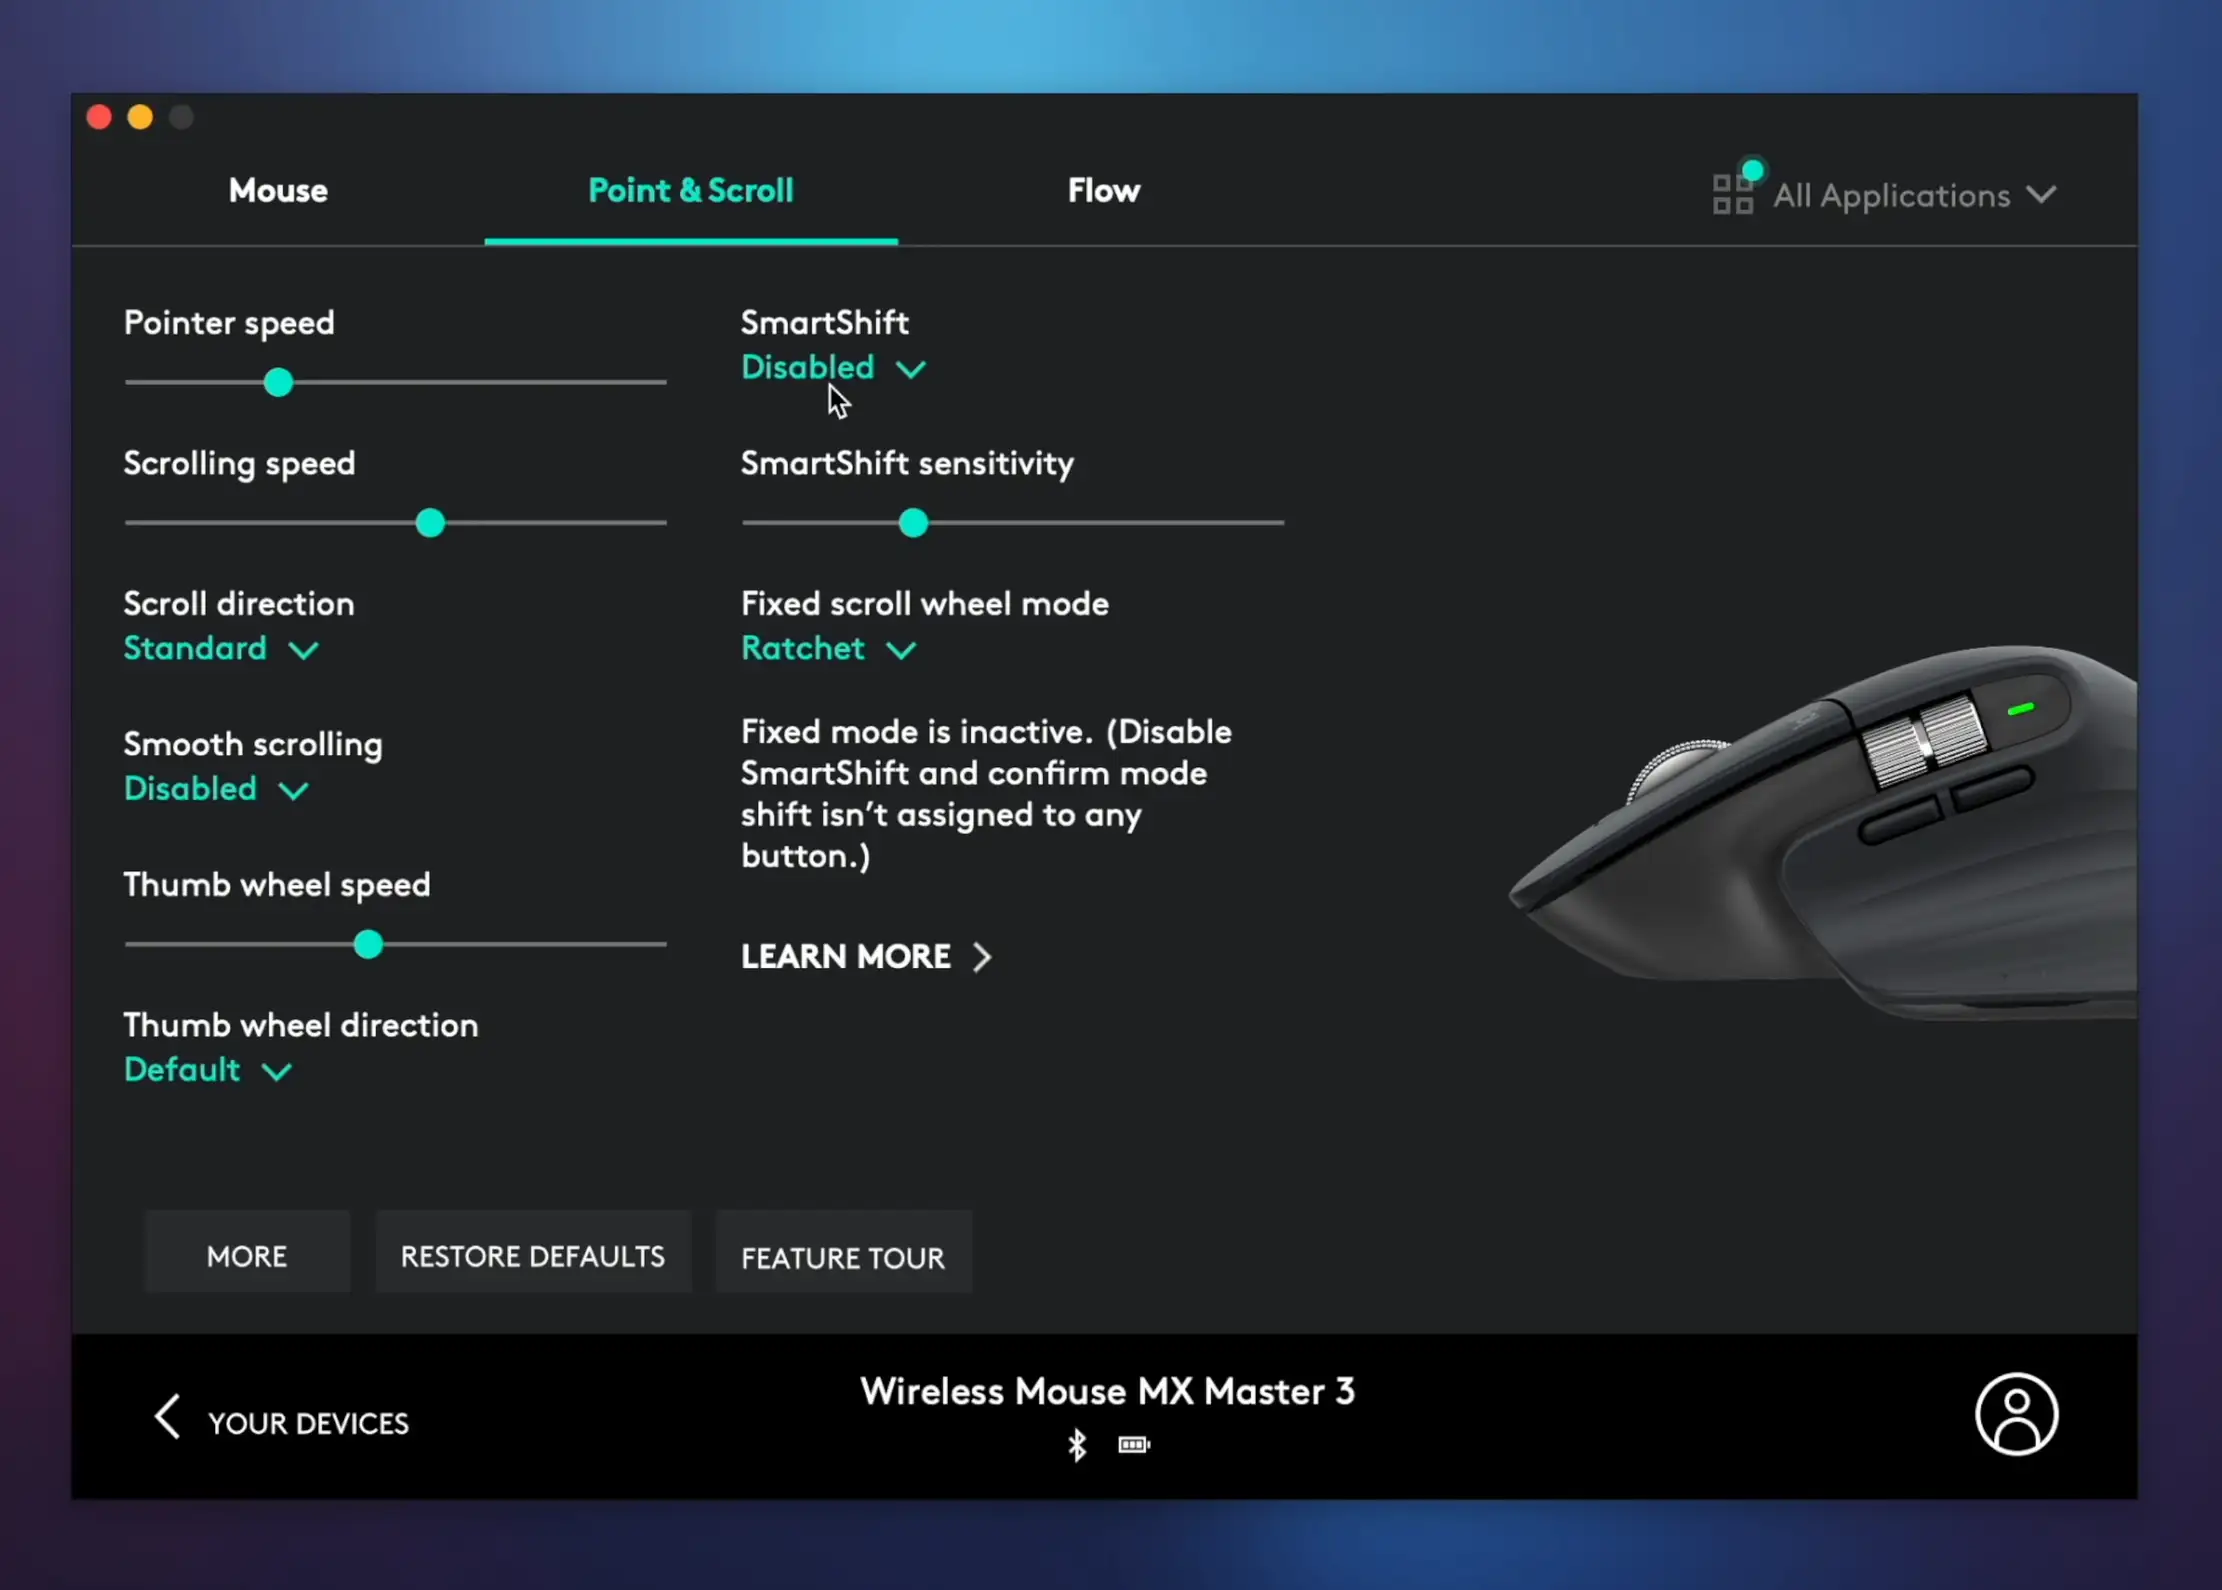Click the MX Master 3 mouse image
This screenshot has width=2222, height=1590.
pos(1822,835)
